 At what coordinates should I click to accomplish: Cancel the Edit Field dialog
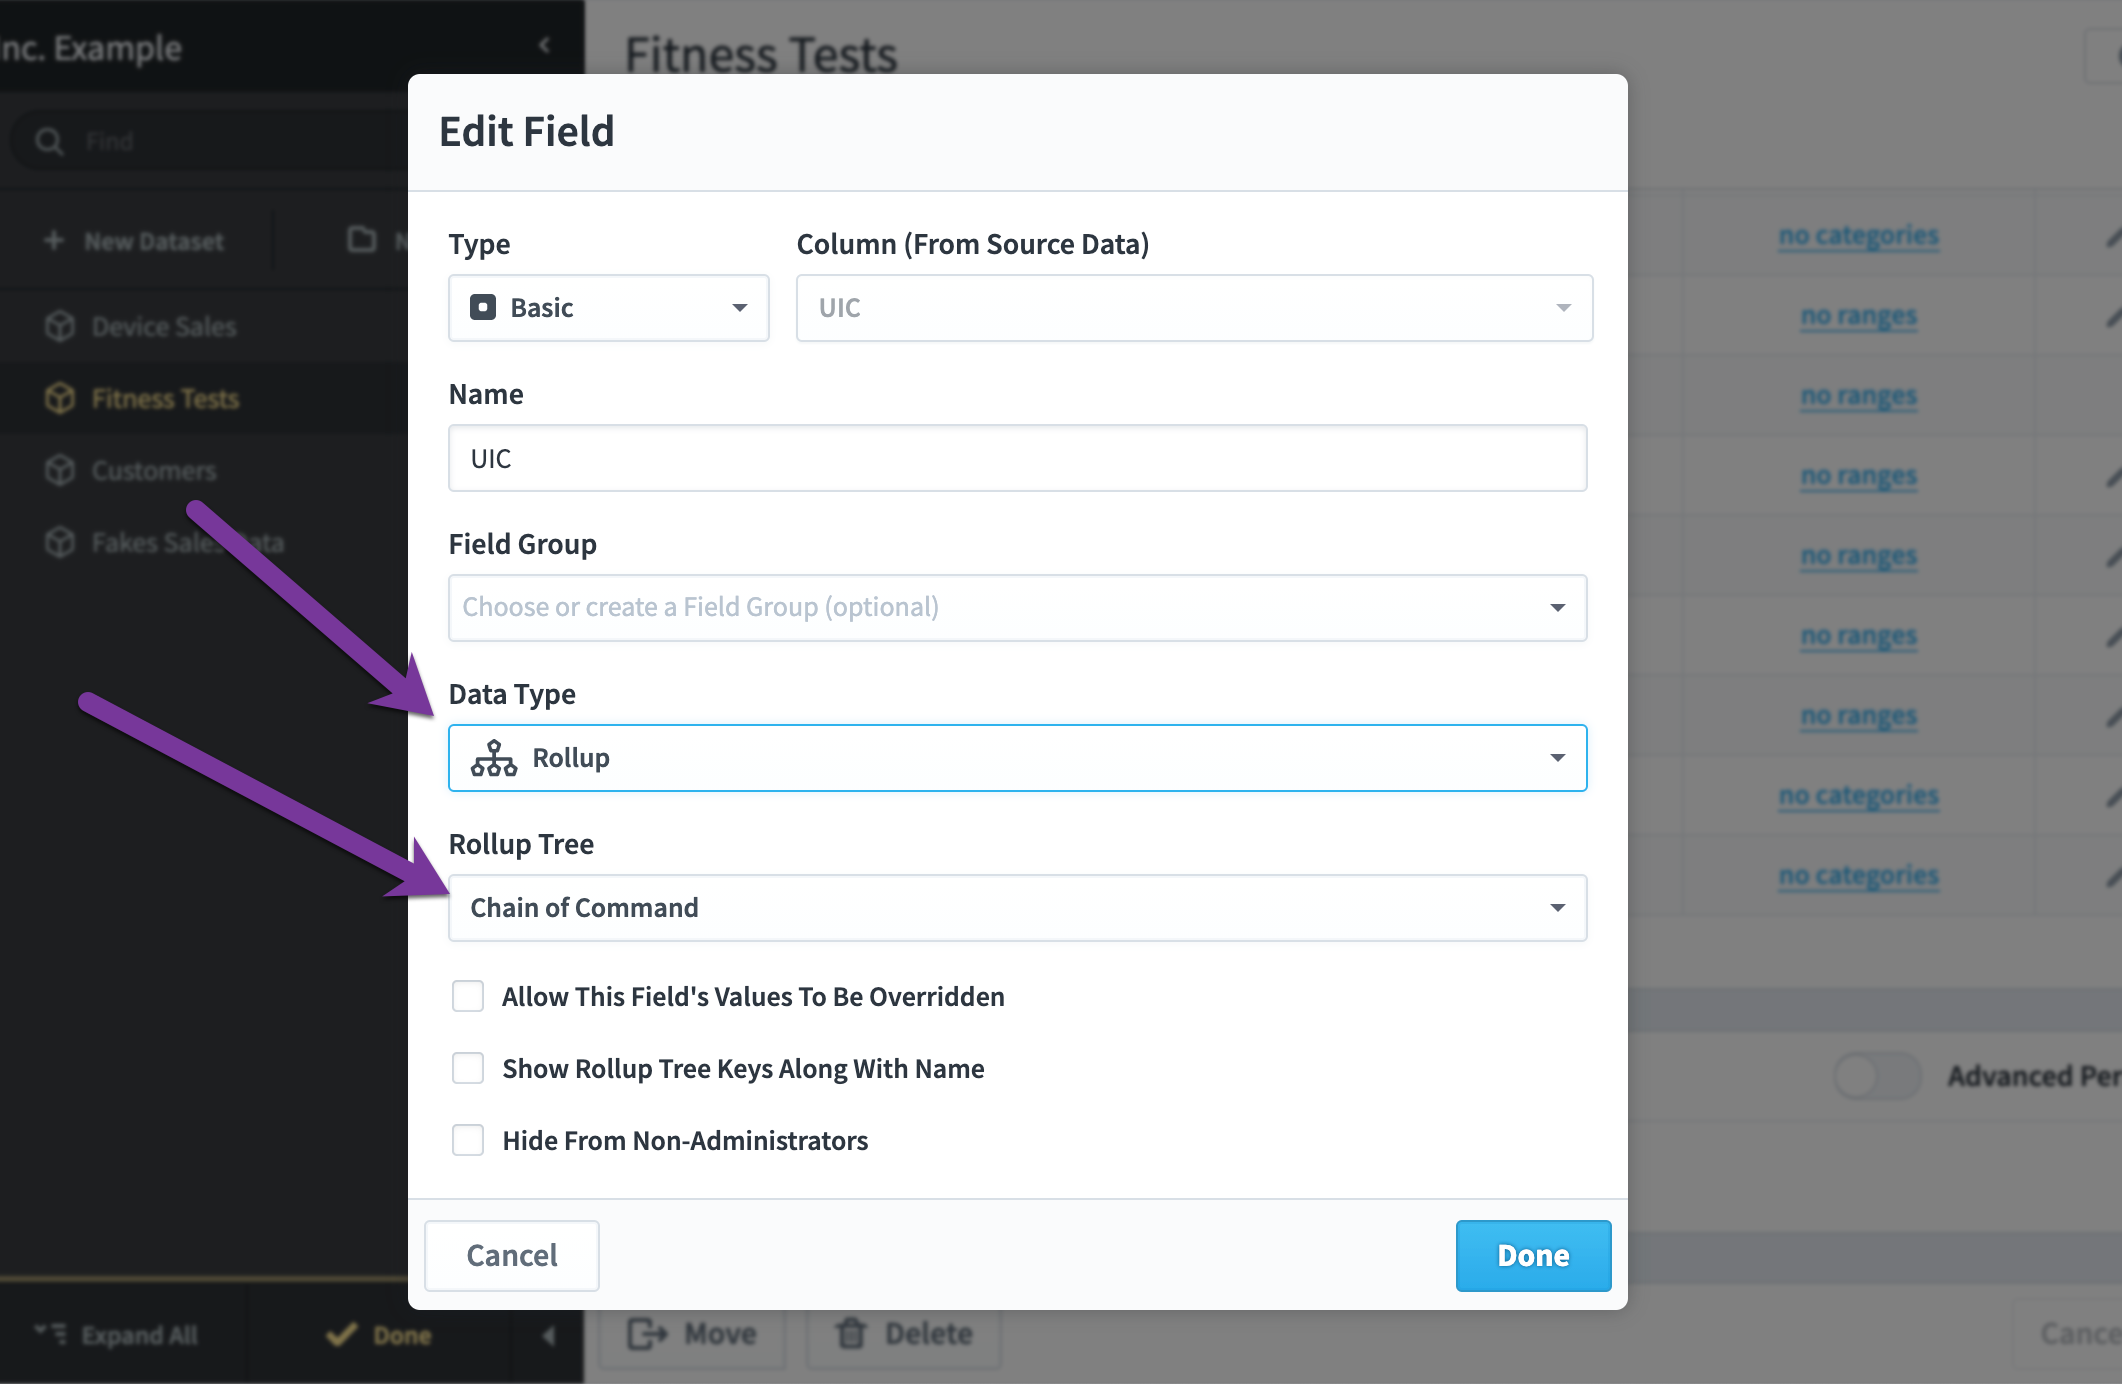click(512, 1256)
